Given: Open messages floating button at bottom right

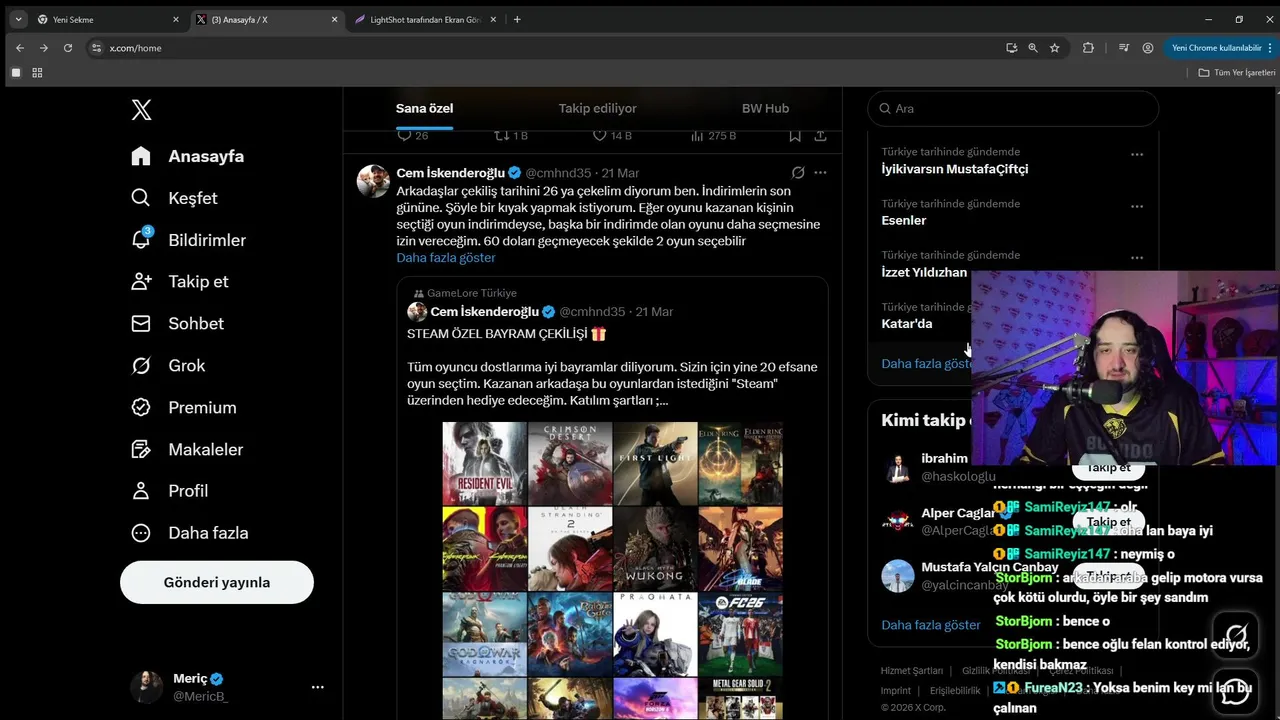Looking at the screenshot, I should pos(1236,690).
